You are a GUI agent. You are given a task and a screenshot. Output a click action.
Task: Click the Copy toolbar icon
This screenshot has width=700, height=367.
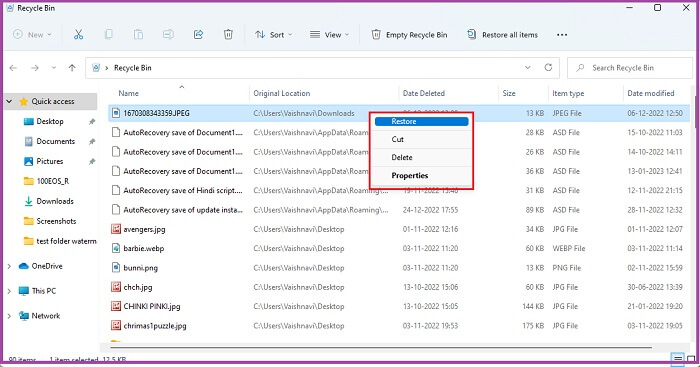[x=108, y=34]
